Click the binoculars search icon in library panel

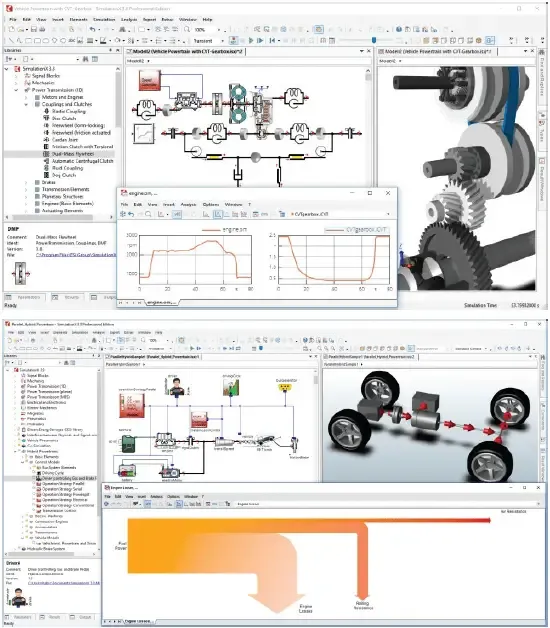[86, 59]
